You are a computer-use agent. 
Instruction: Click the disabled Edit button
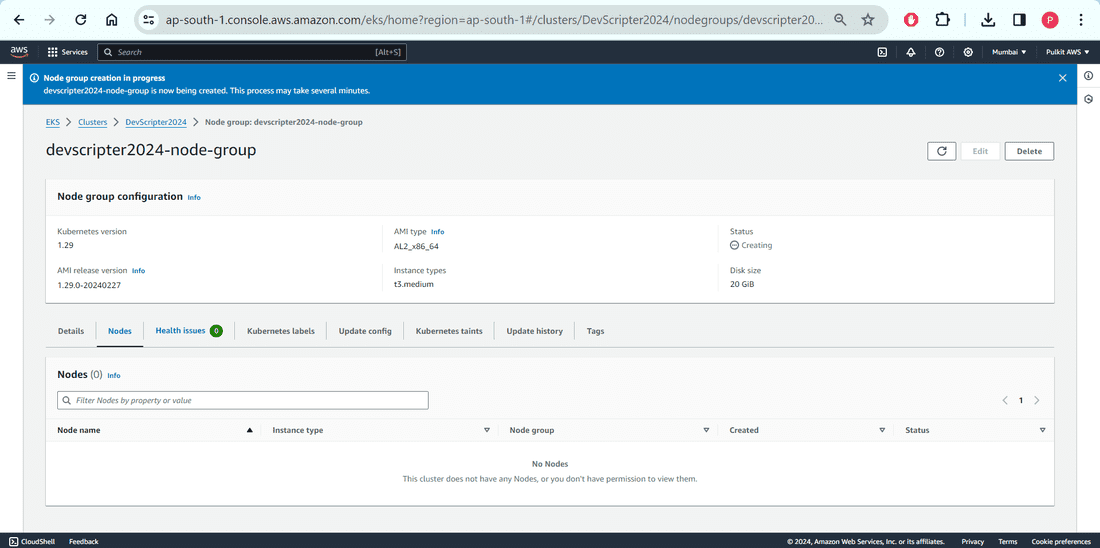click(x=980, y=151)
